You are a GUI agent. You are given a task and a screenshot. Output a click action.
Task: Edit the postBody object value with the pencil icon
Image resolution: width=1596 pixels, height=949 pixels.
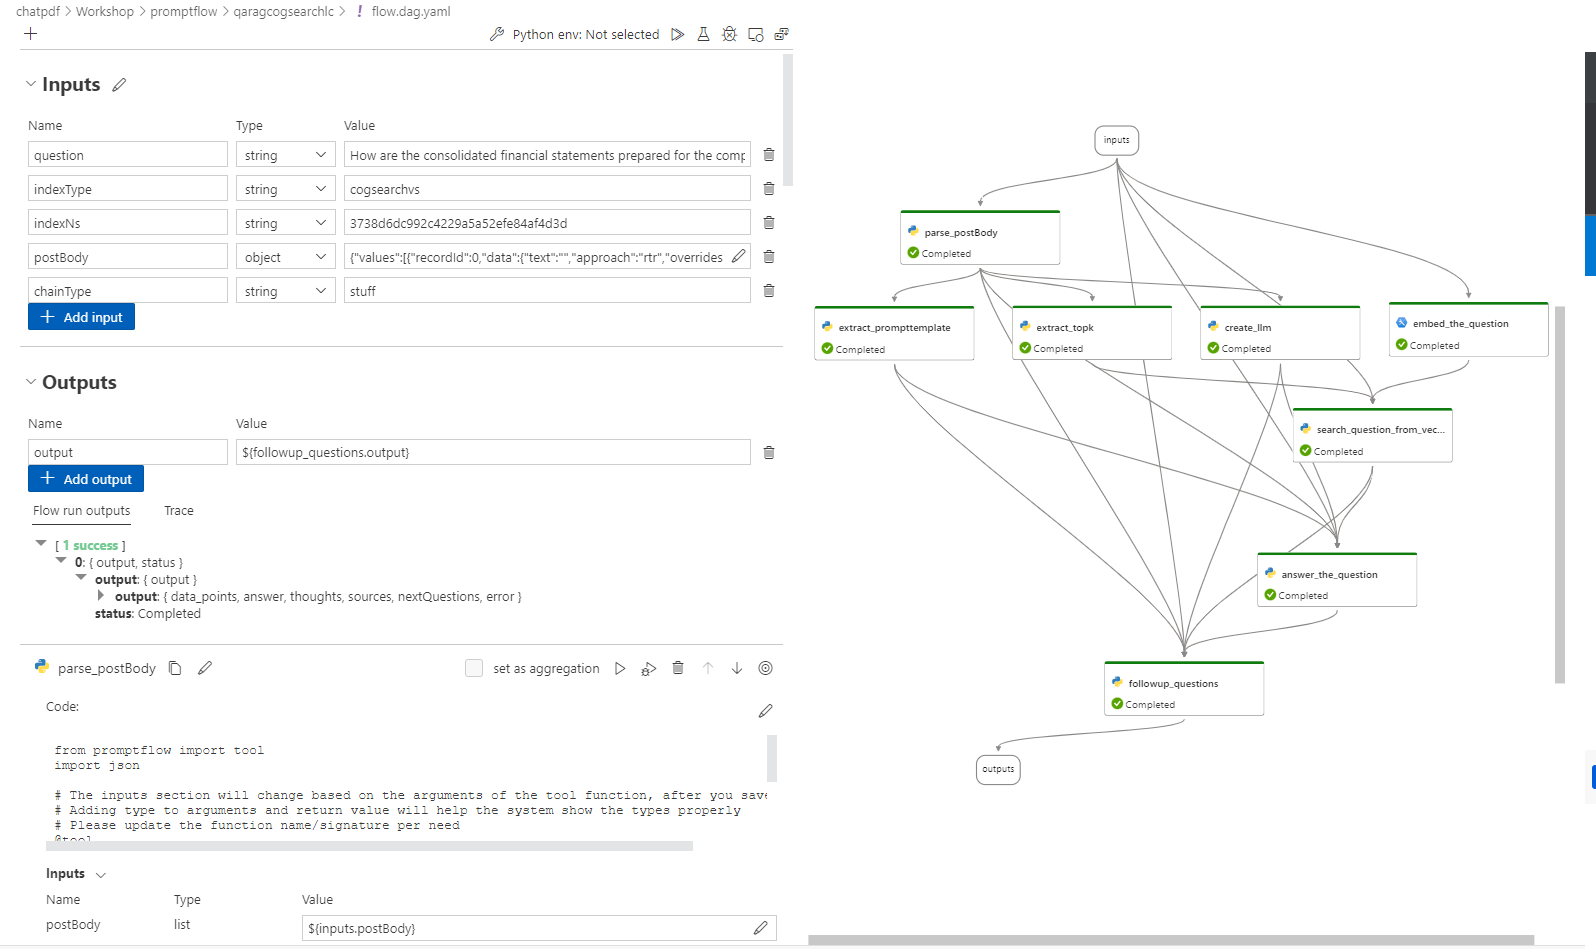click(x=738, y=256)
